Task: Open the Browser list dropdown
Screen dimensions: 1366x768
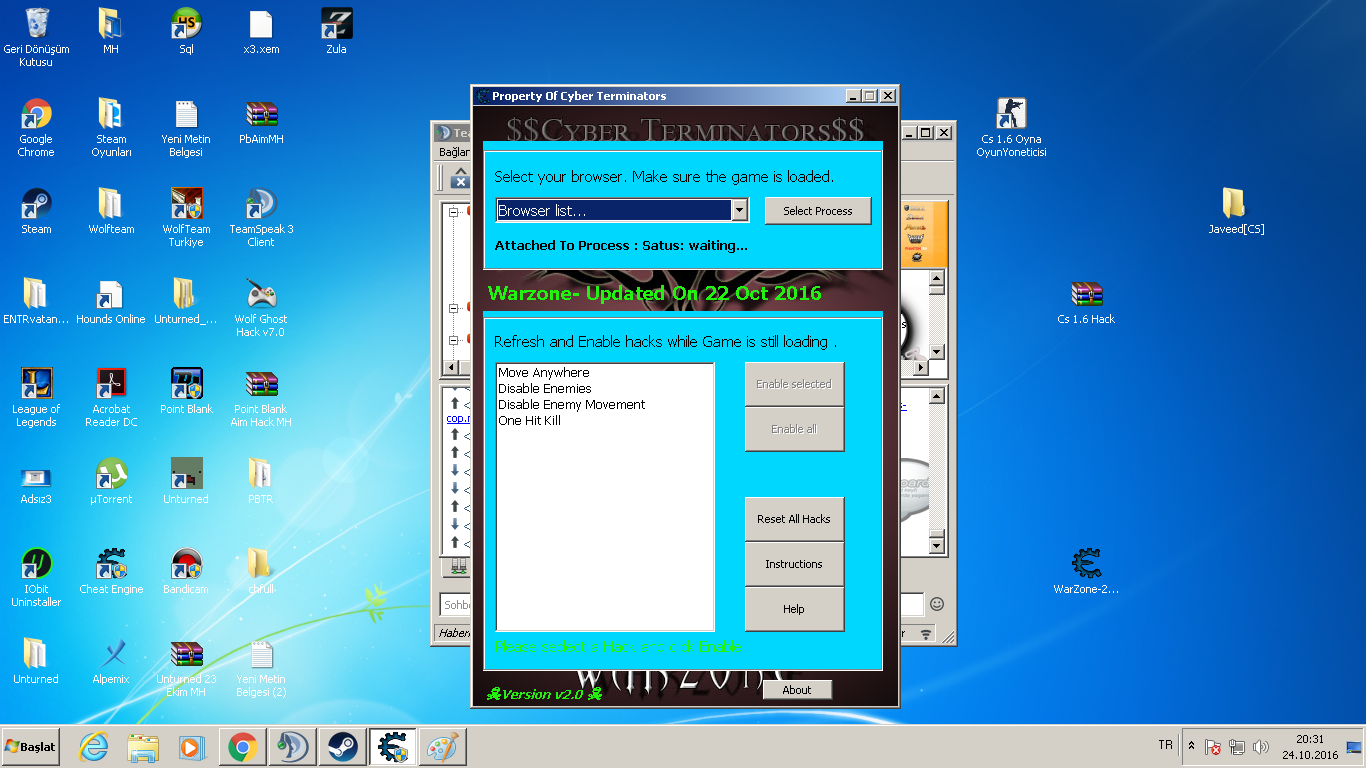Action: coord(740,210)
